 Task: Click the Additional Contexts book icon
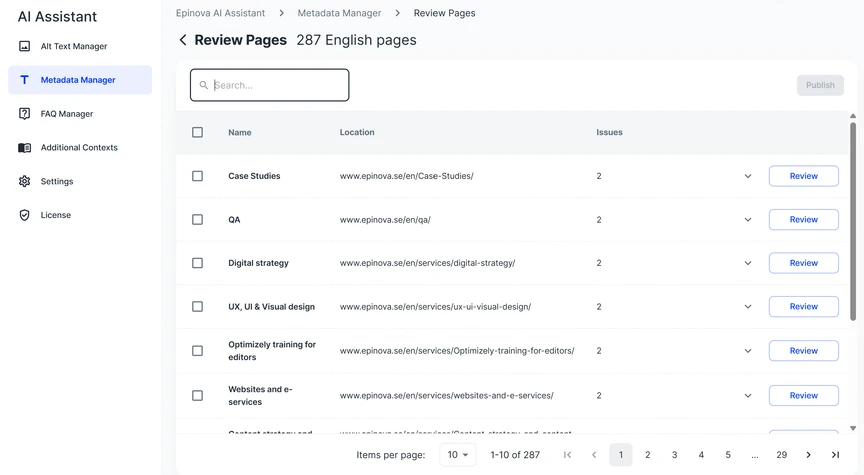click(x=24, y=148)
